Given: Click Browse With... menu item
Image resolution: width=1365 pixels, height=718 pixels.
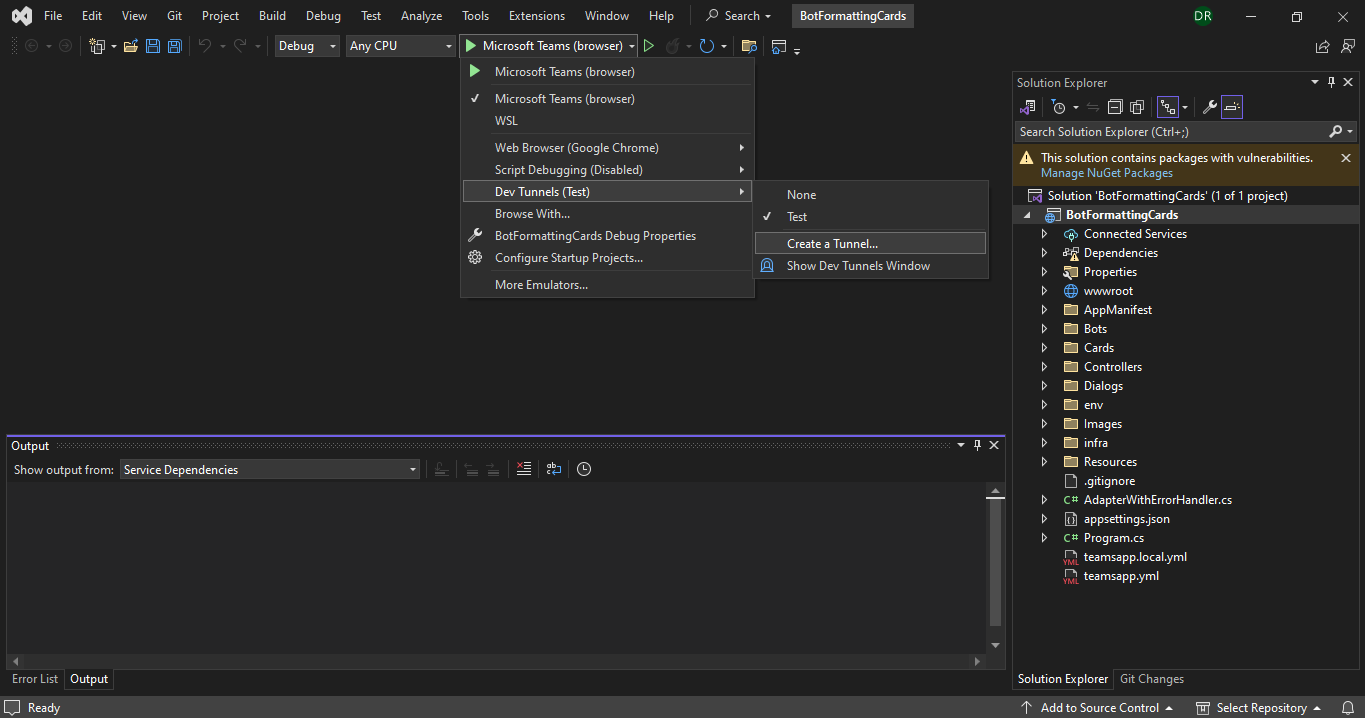Looking at the screenshot, I should pyautogui.click(x=607, y=214).
